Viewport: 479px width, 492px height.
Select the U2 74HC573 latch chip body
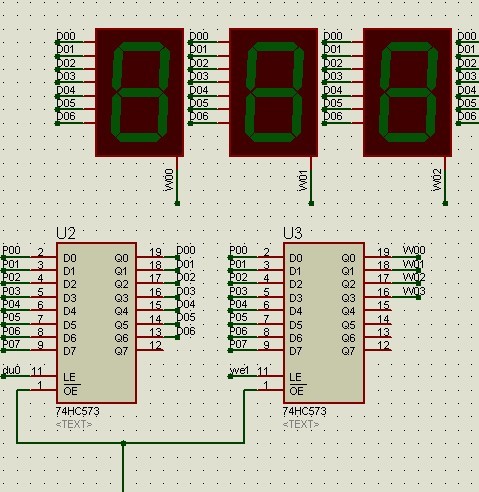click(x=97, y=323)
